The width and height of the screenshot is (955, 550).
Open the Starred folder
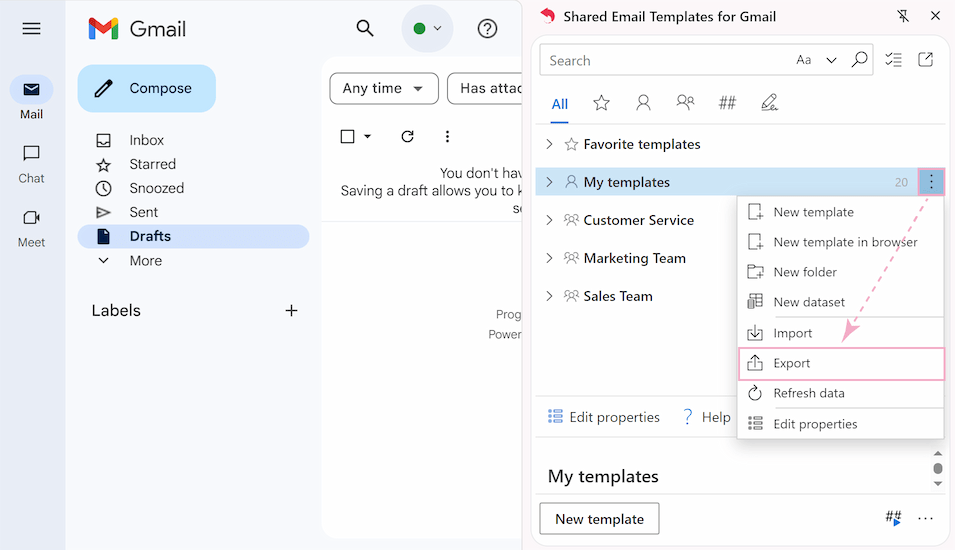coord(193,164)
